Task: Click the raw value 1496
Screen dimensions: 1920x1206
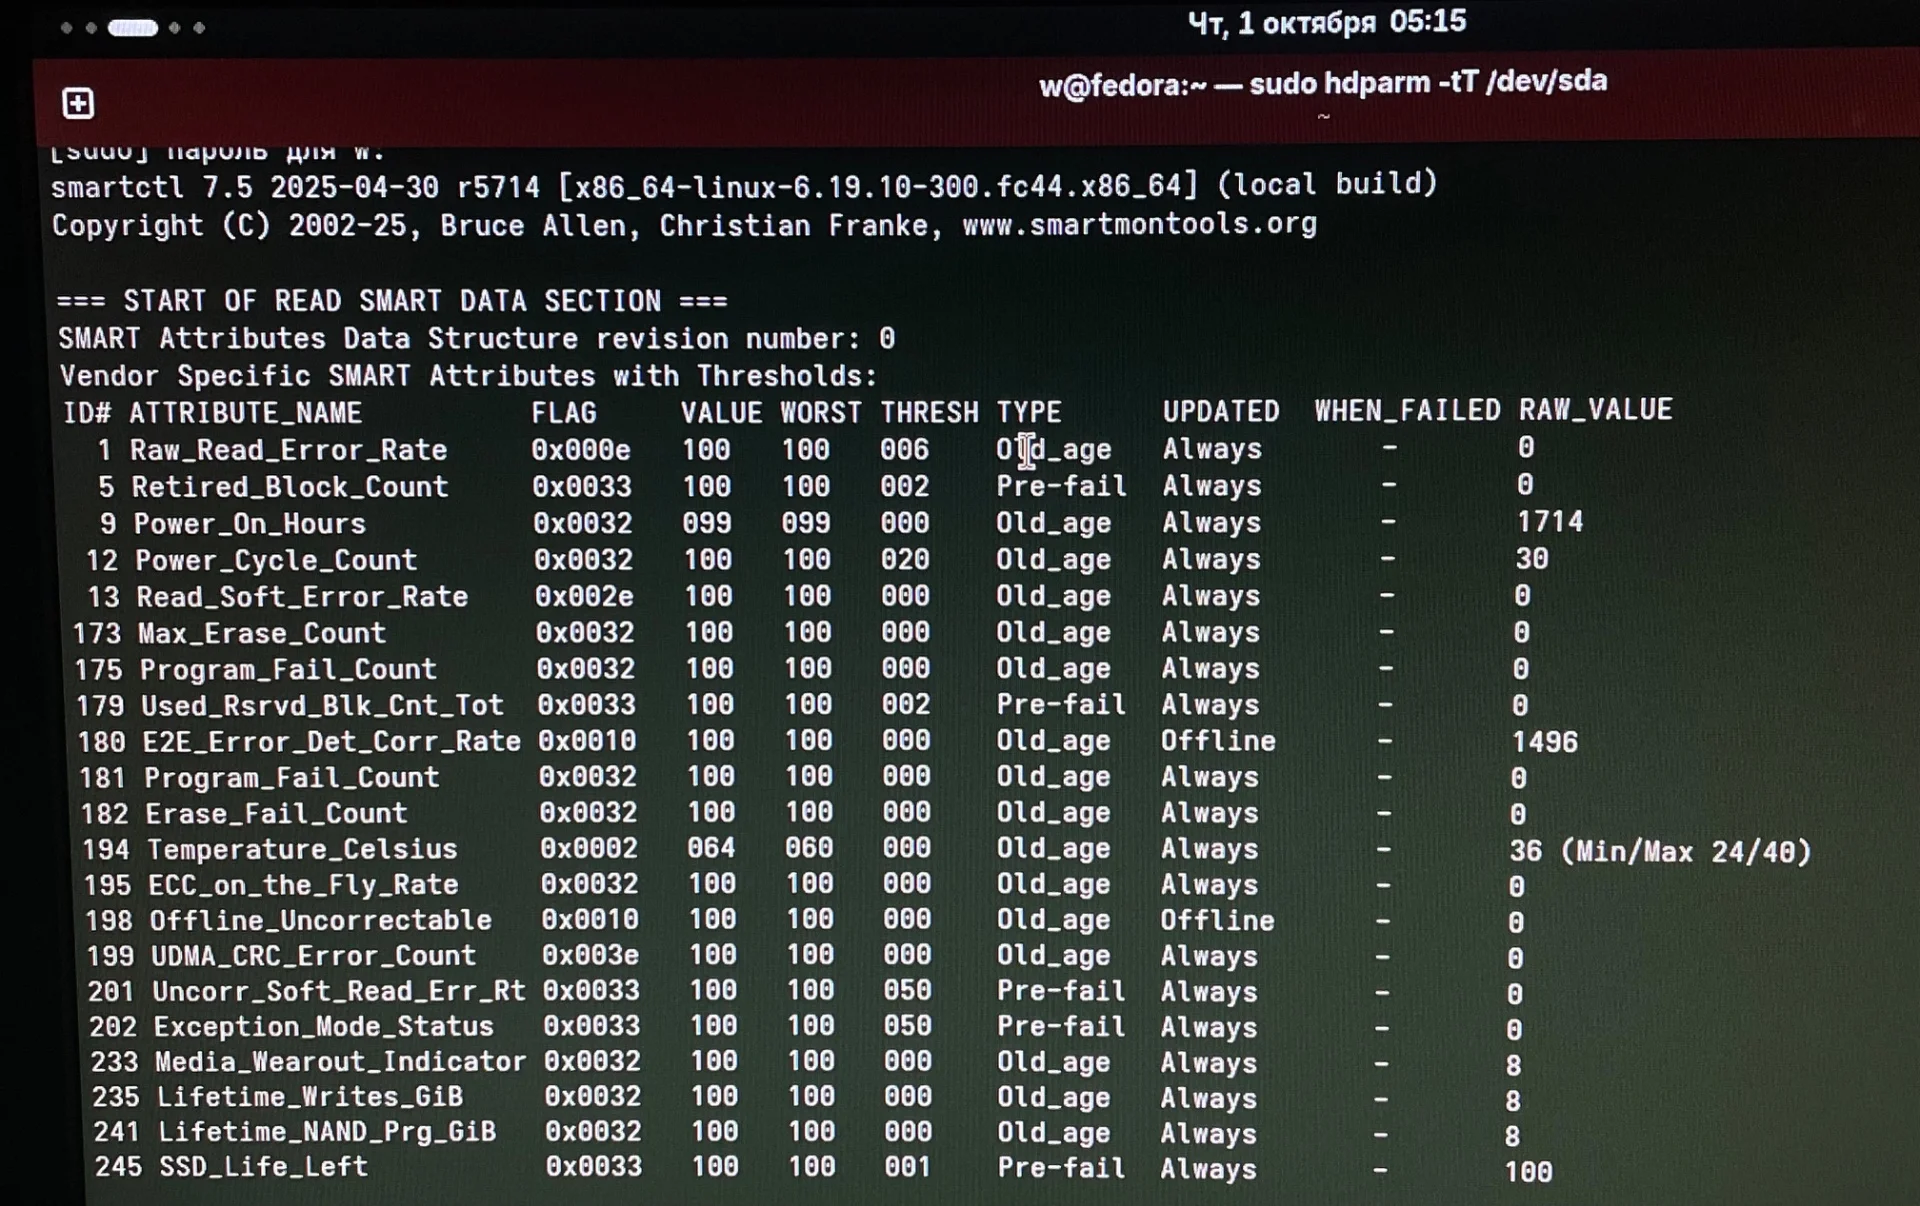Action: pos(1544,742)
